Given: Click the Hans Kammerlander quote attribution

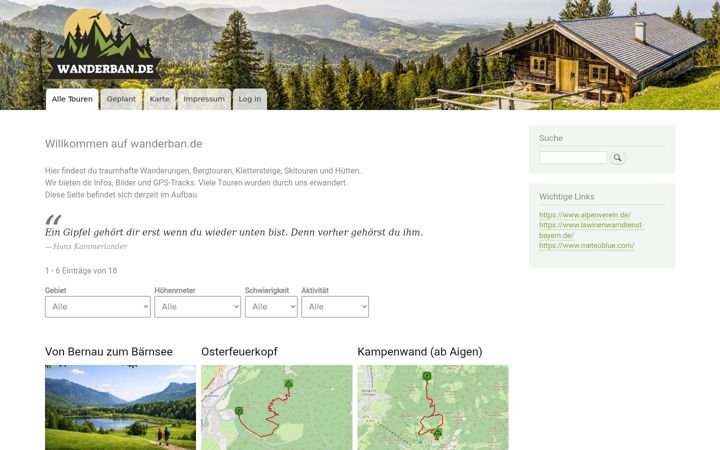Looking at the screenshot, I should [86, 247].
